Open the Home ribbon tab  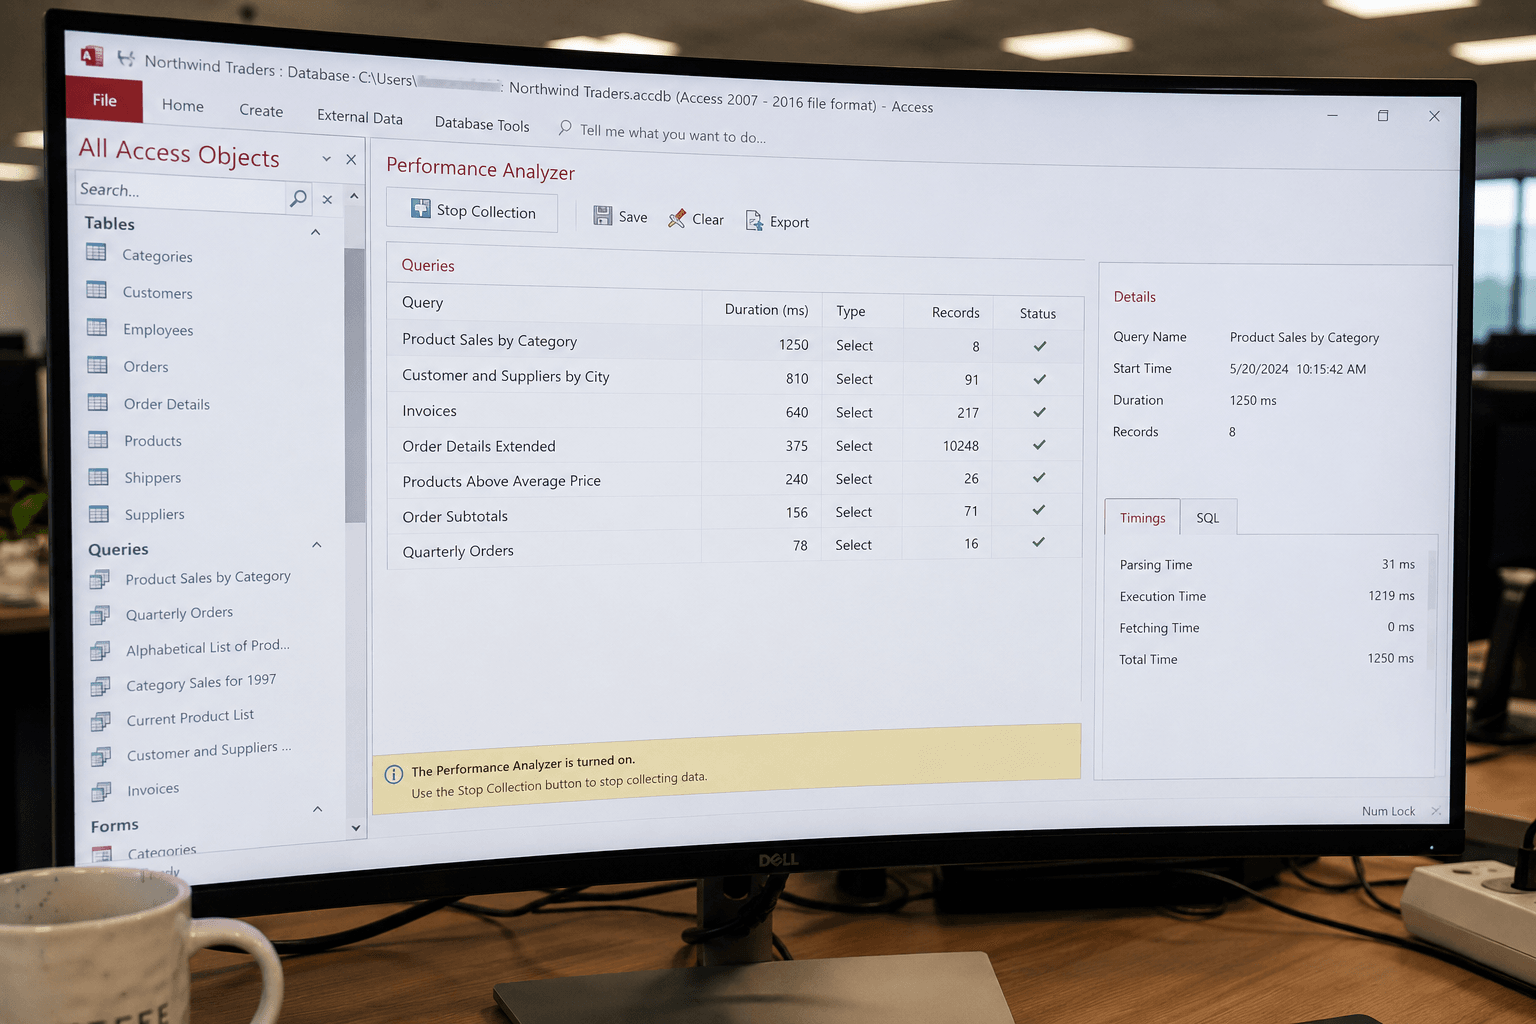[183, 105]
